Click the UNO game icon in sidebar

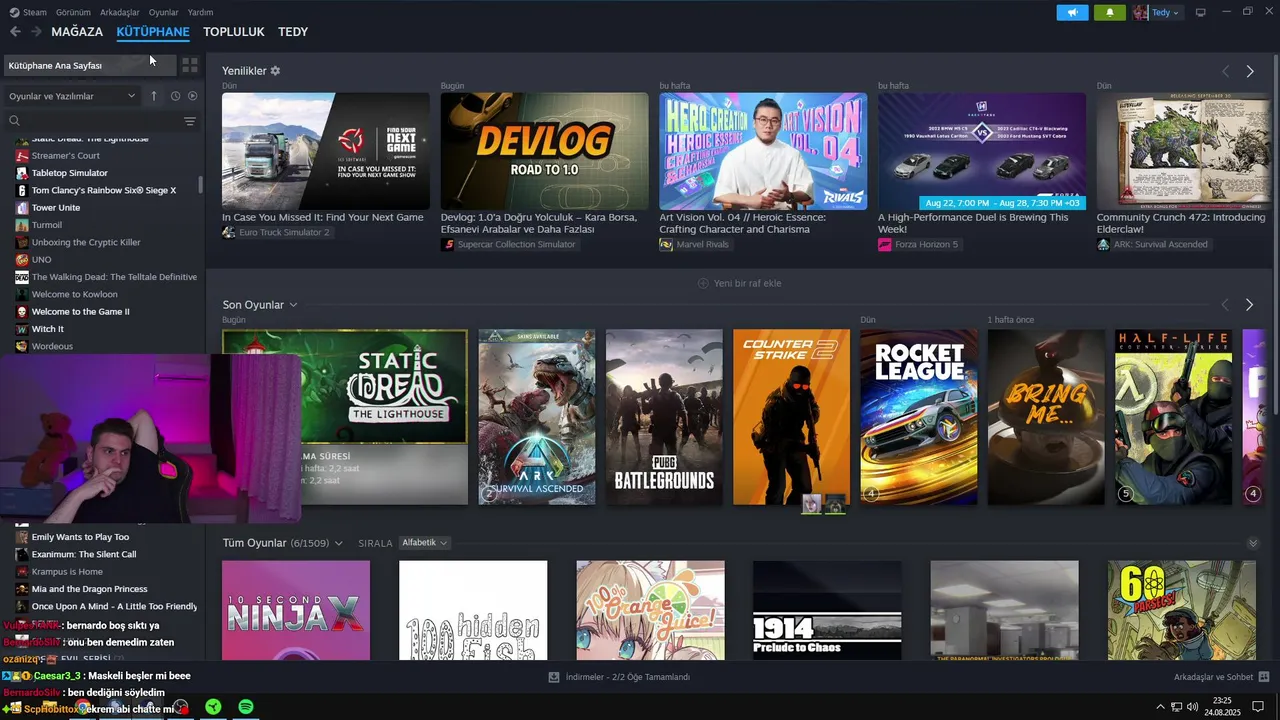22,260
